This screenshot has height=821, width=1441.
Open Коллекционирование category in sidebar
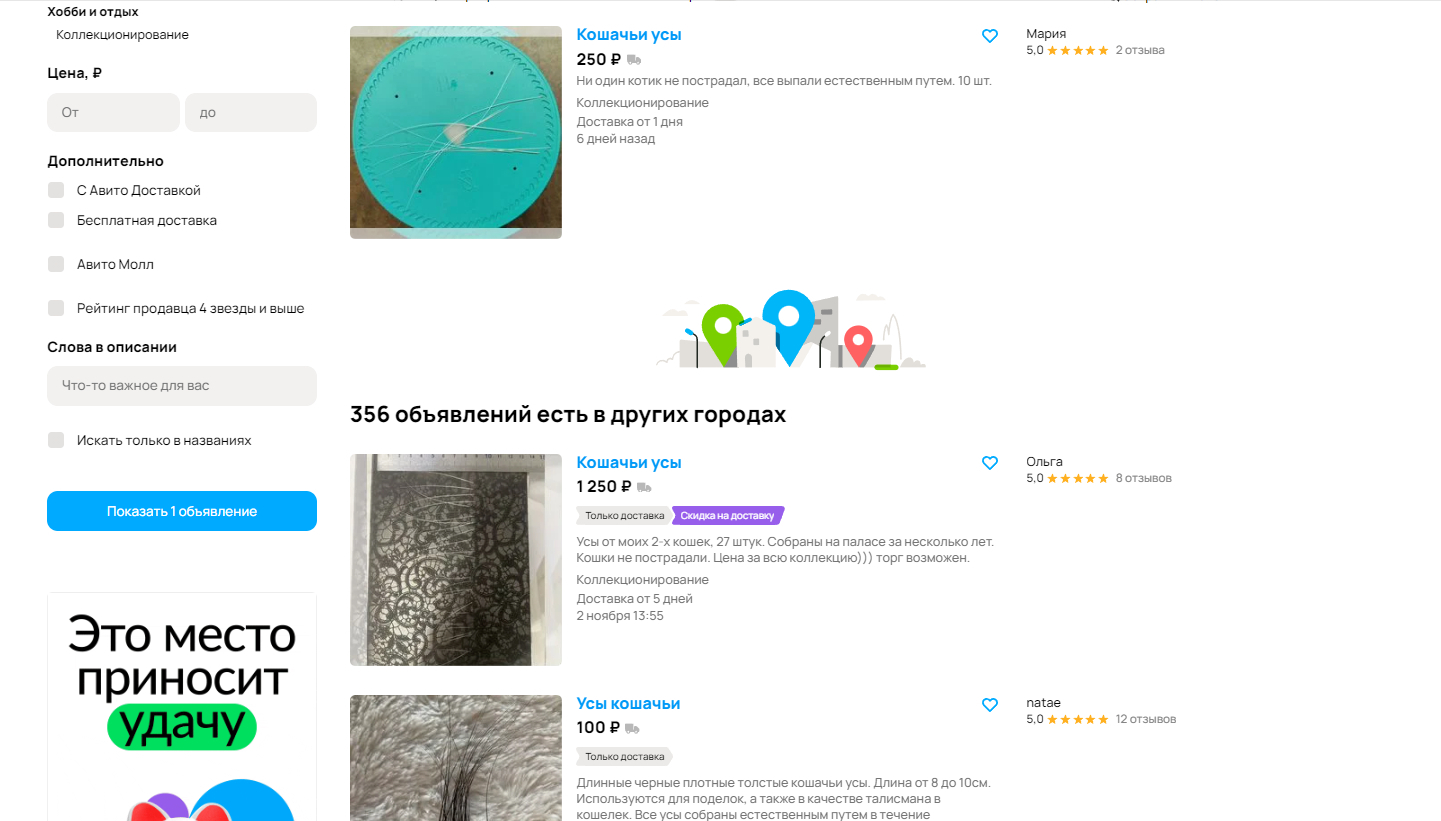[x=122, y=35]
